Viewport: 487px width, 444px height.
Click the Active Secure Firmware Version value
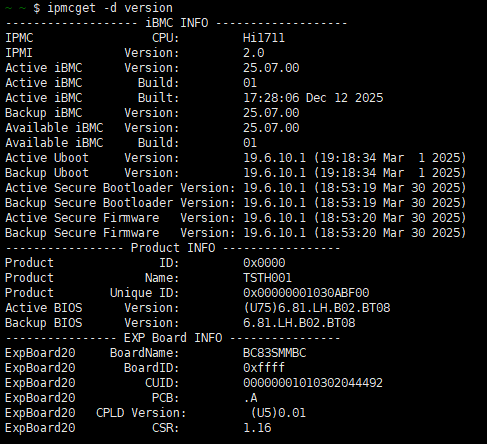tap(355, 218)
